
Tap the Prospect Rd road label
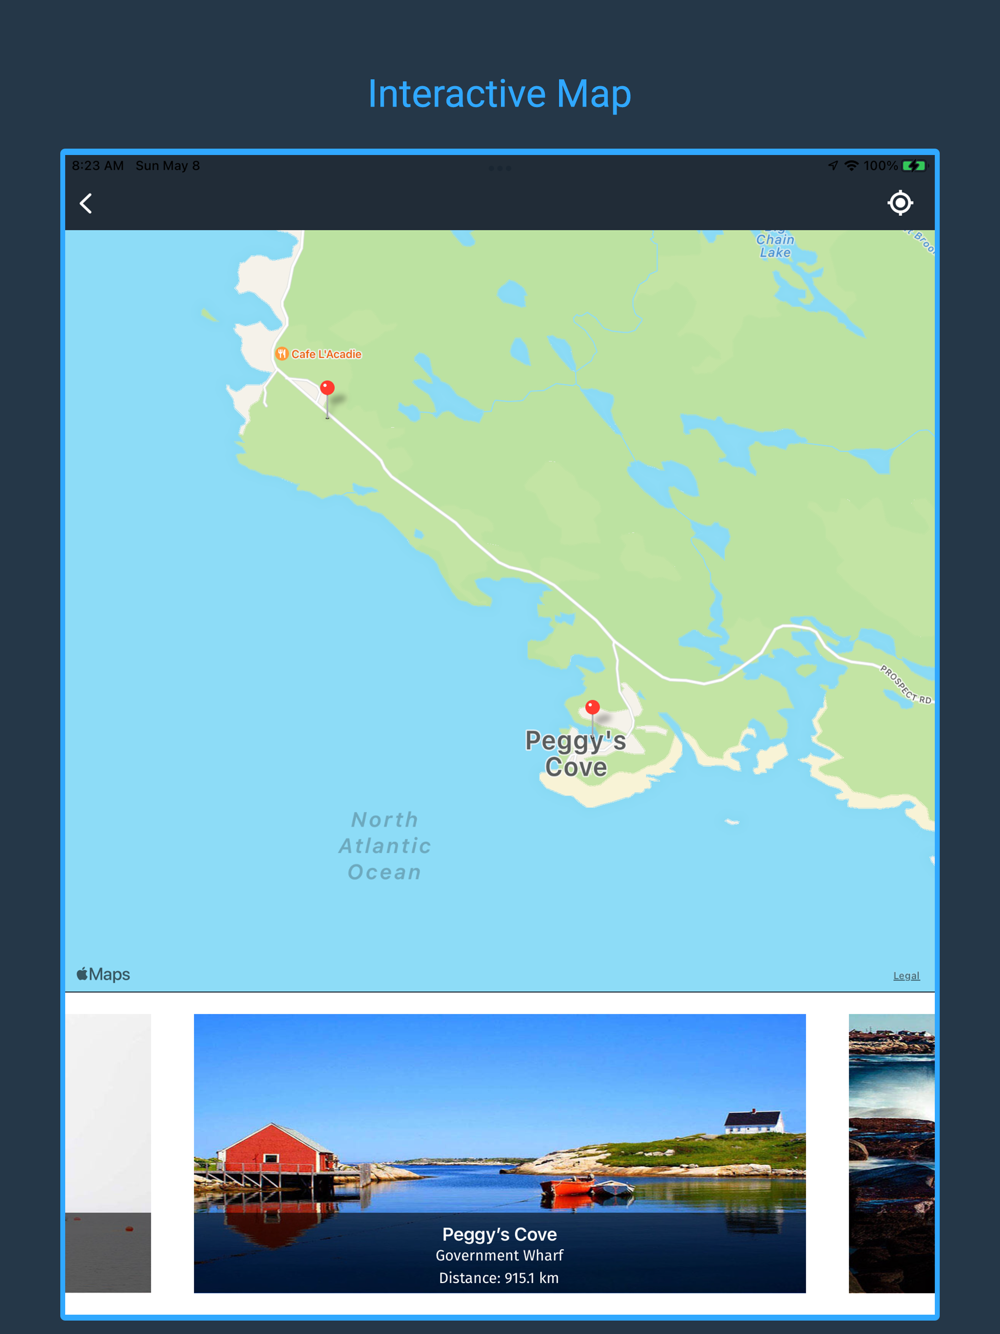coord(906,685)
